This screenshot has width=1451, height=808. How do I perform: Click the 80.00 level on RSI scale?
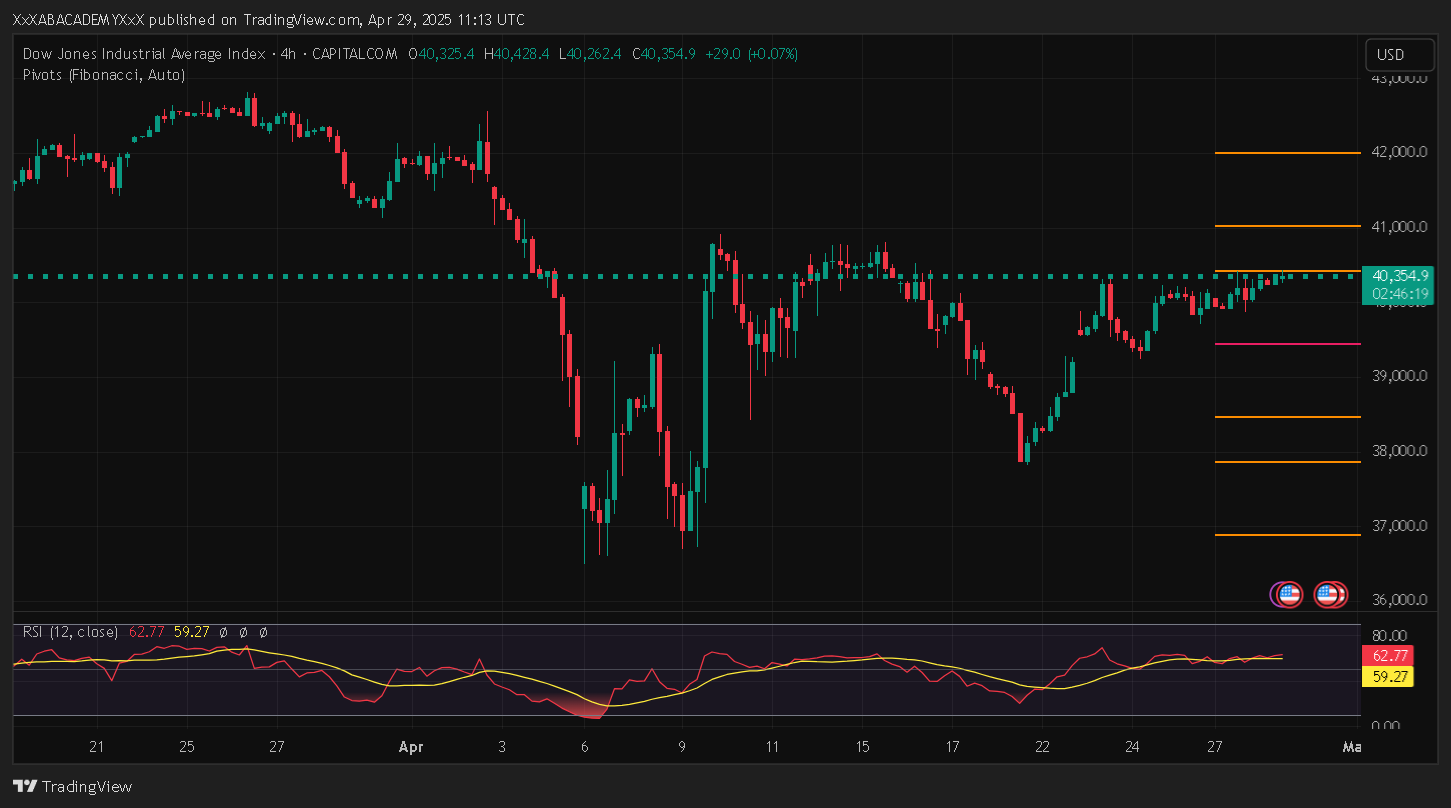(x=1390, y=635)
